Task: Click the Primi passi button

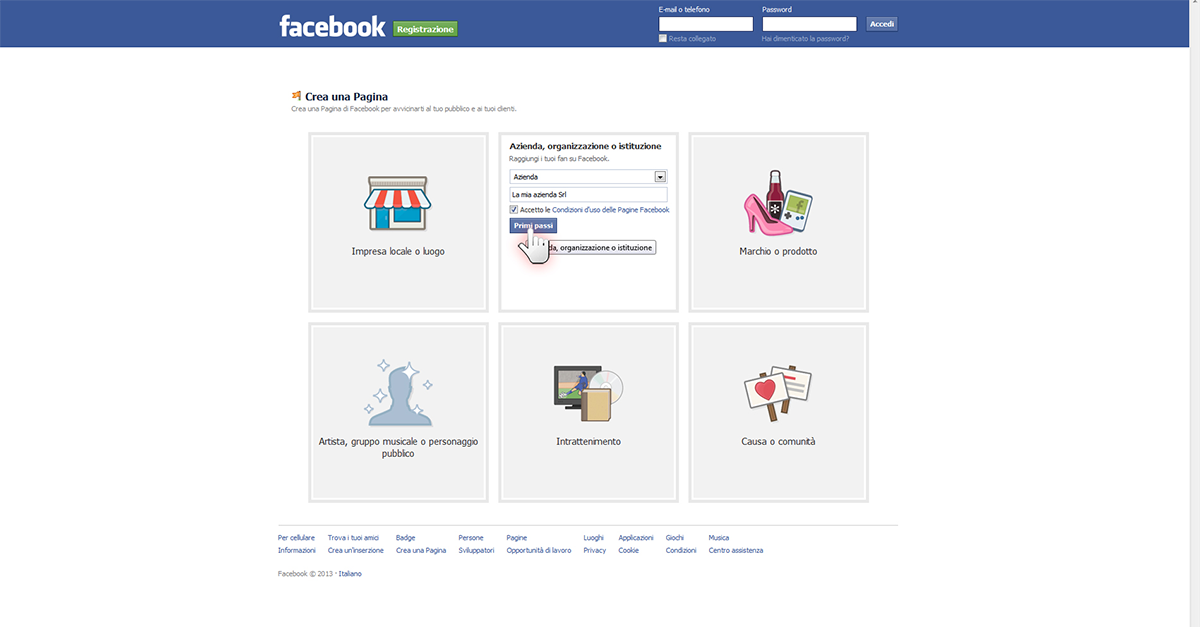Action: pyautogui.click(x=533, y=226)
